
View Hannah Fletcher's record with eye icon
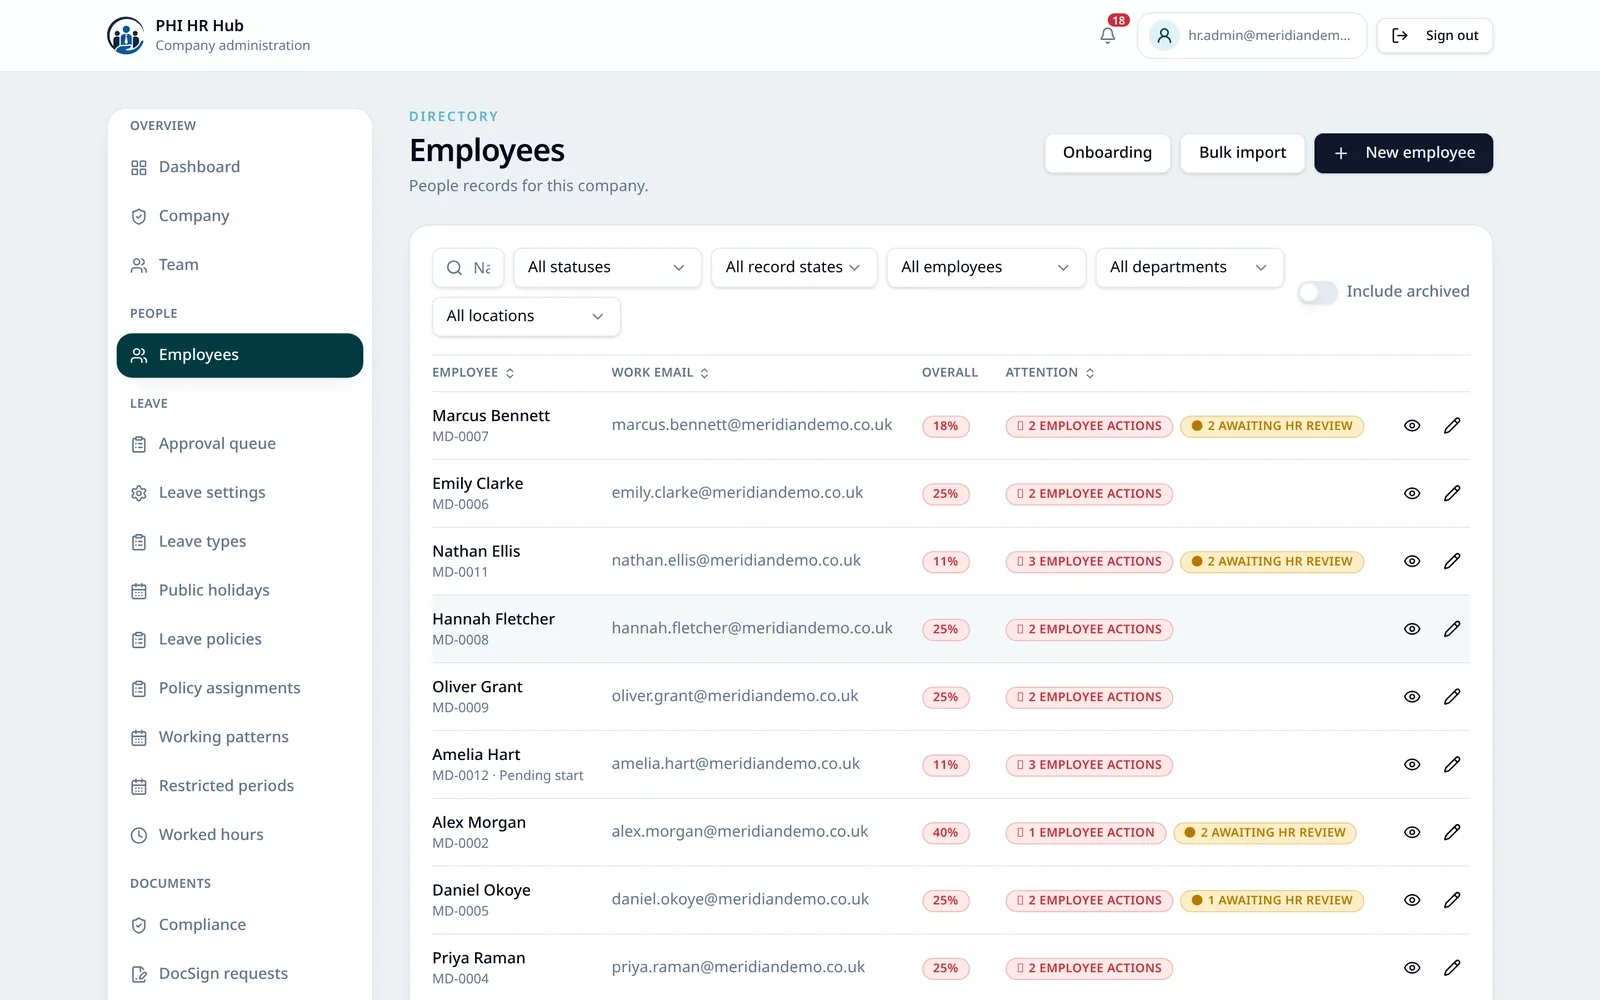pyautogui.click(x=1412, y=629)
